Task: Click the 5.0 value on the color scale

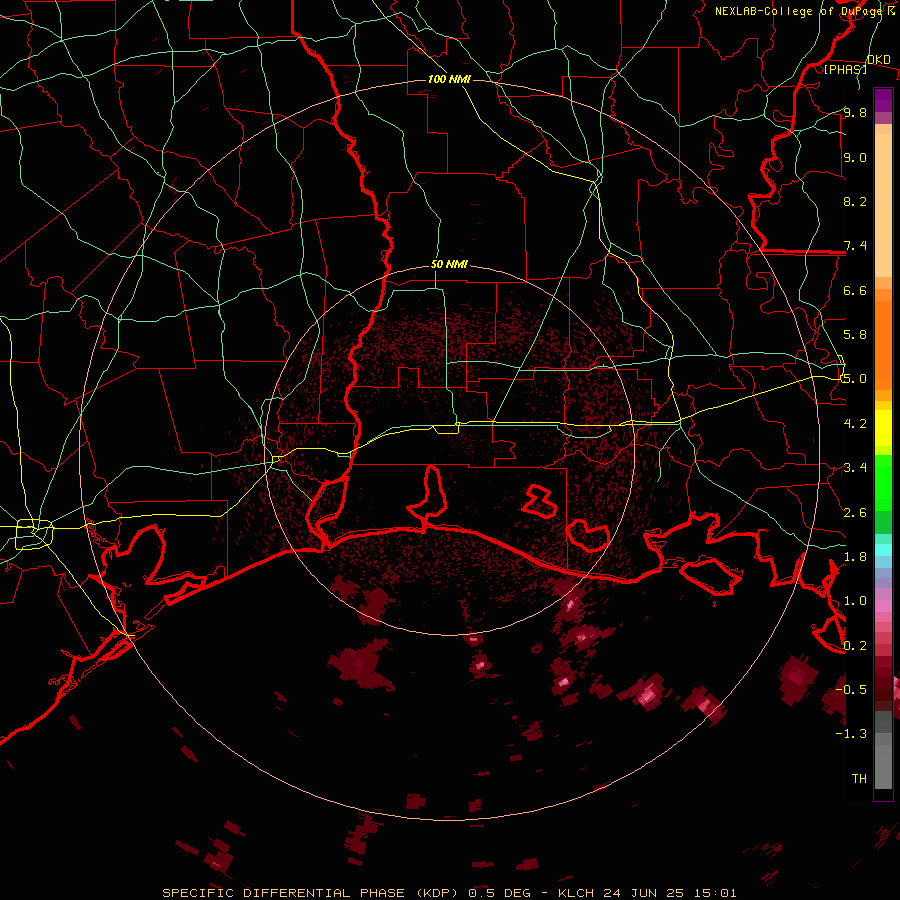Action: pos(855,379)
